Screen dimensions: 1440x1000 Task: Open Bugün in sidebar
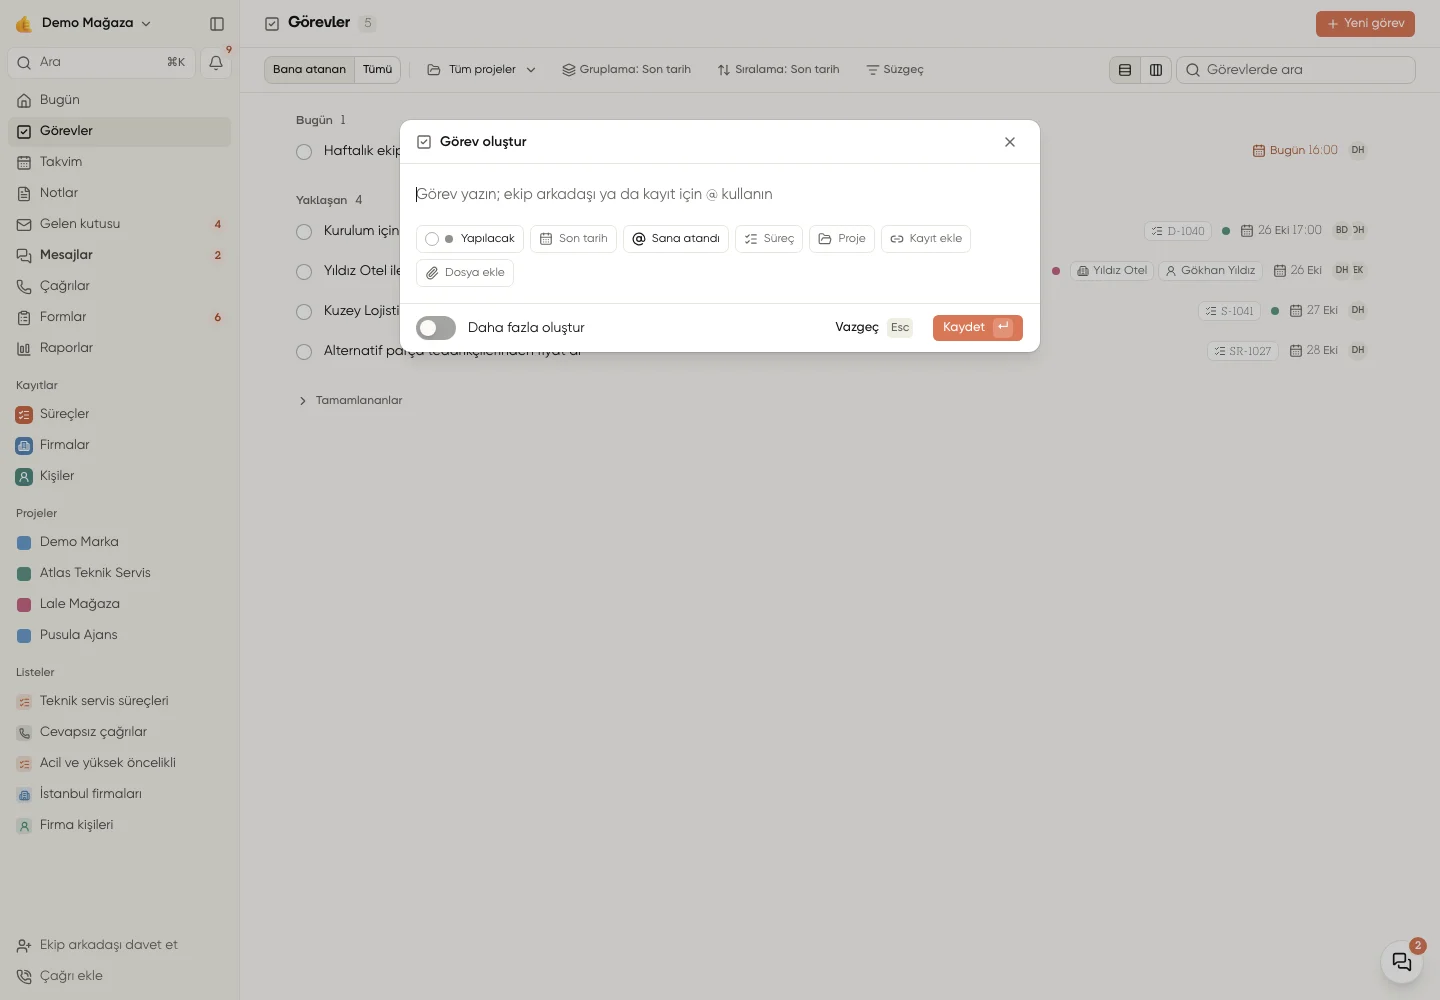(120, 100)
